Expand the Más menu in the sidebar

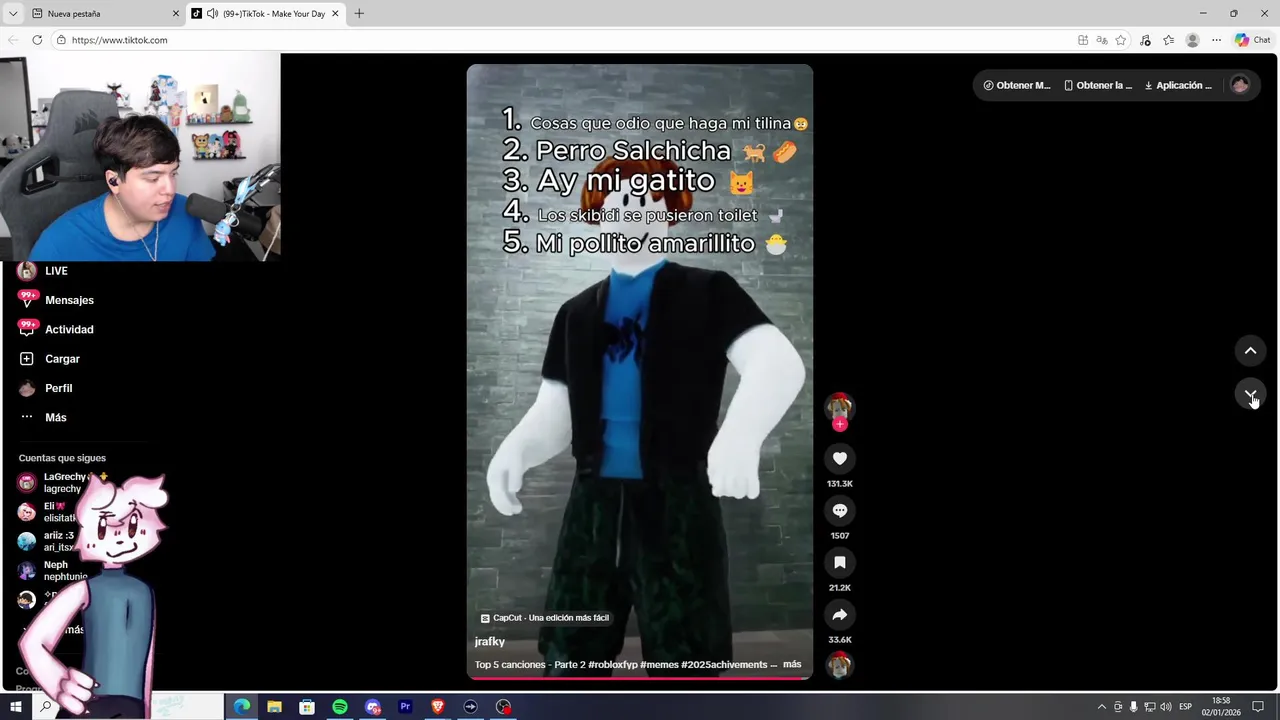click(55, 417)
